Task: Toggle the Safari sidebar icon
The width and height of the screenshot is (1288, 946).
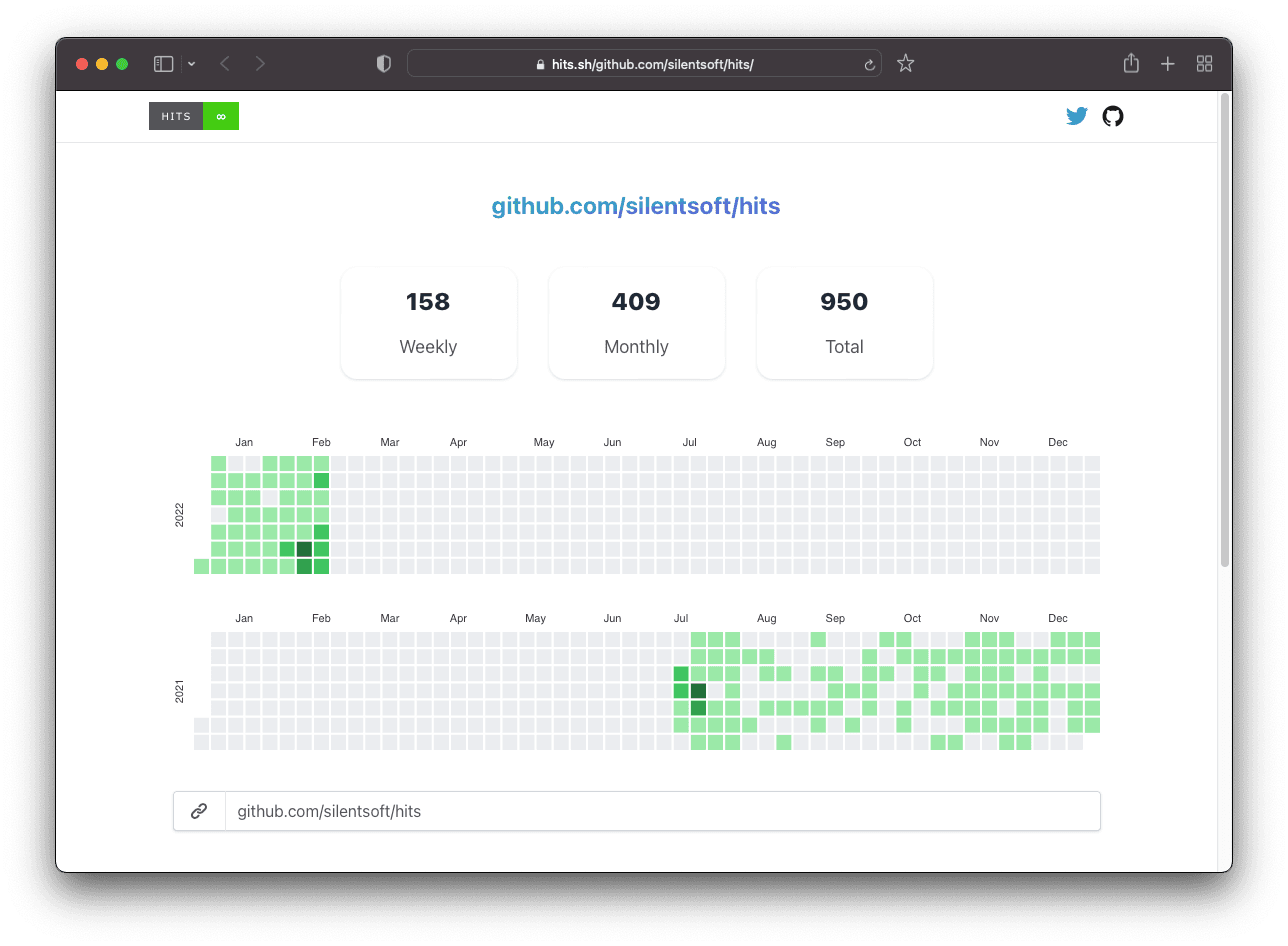Action: (164, 64)
